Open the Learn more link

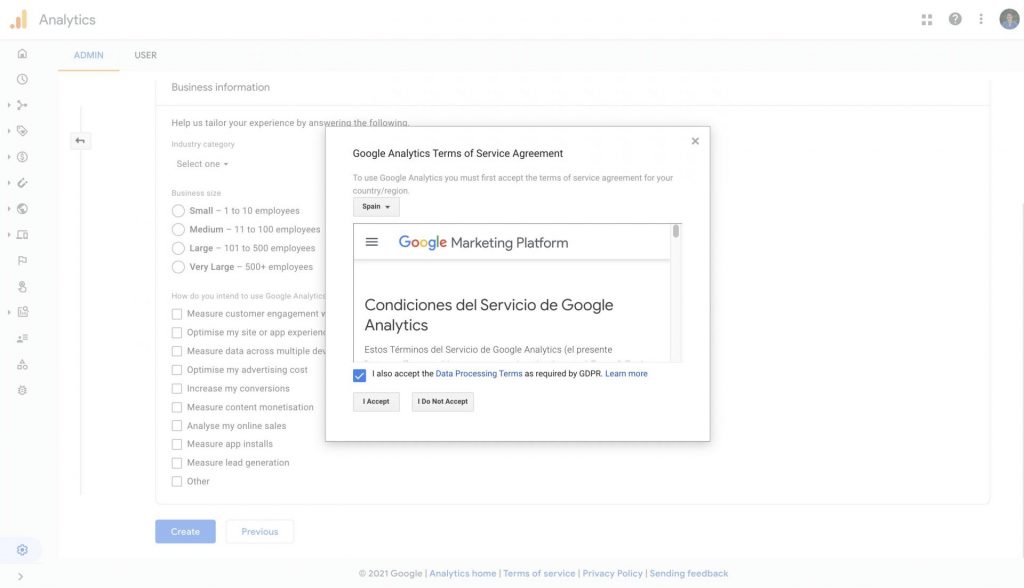click(x=626, y=374)
